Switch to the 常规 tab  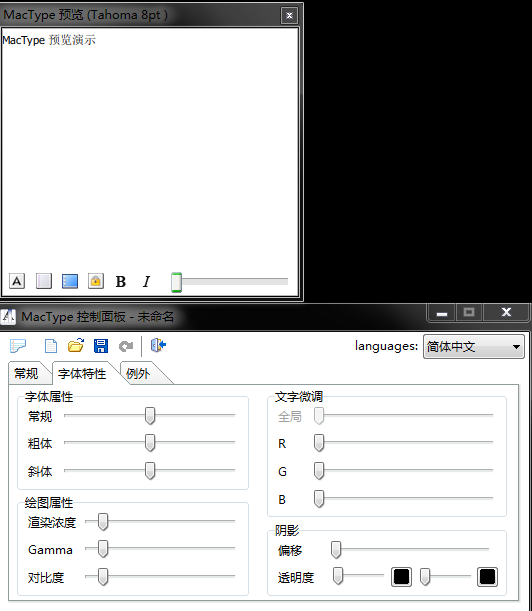pyautogui.click(x=27, y=373)
